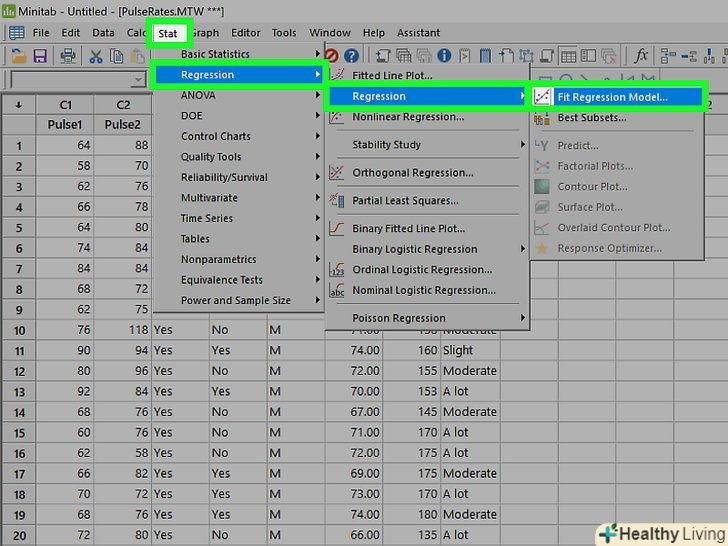This screenshot has height=546, width=728.
Task: Click the Fitted Line Plot icon
Action: (337, 76)
